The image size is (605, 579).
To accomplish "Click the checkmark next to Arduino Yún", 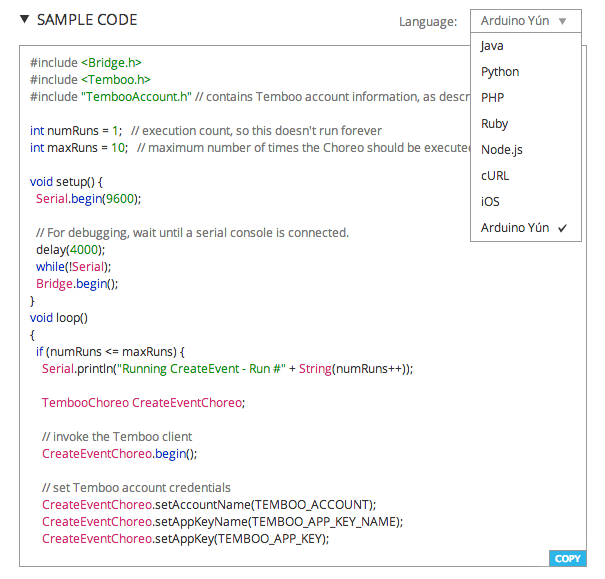I will click(562, 228).
